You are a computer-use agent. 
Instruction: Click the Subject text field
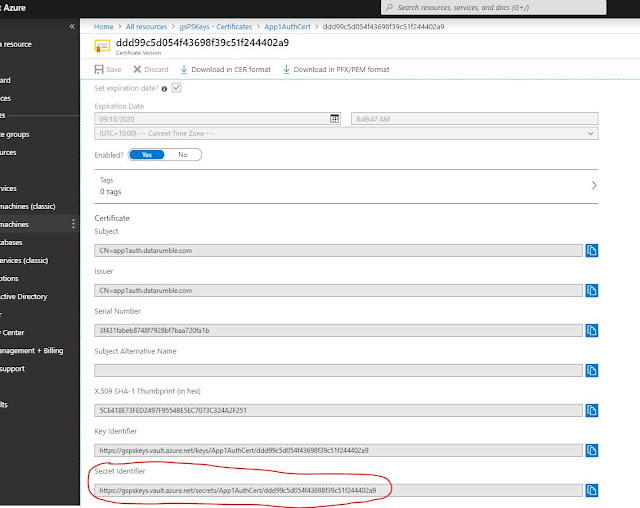coord(338,251)
